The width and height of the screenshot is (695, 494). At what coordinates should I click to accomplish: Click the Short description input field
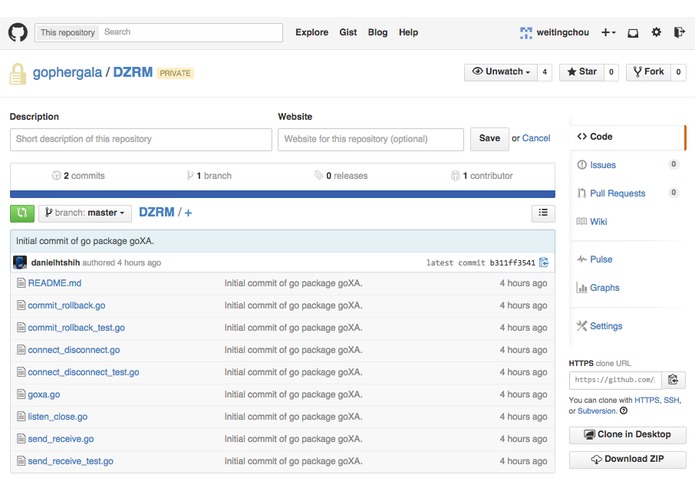point(141,139)
